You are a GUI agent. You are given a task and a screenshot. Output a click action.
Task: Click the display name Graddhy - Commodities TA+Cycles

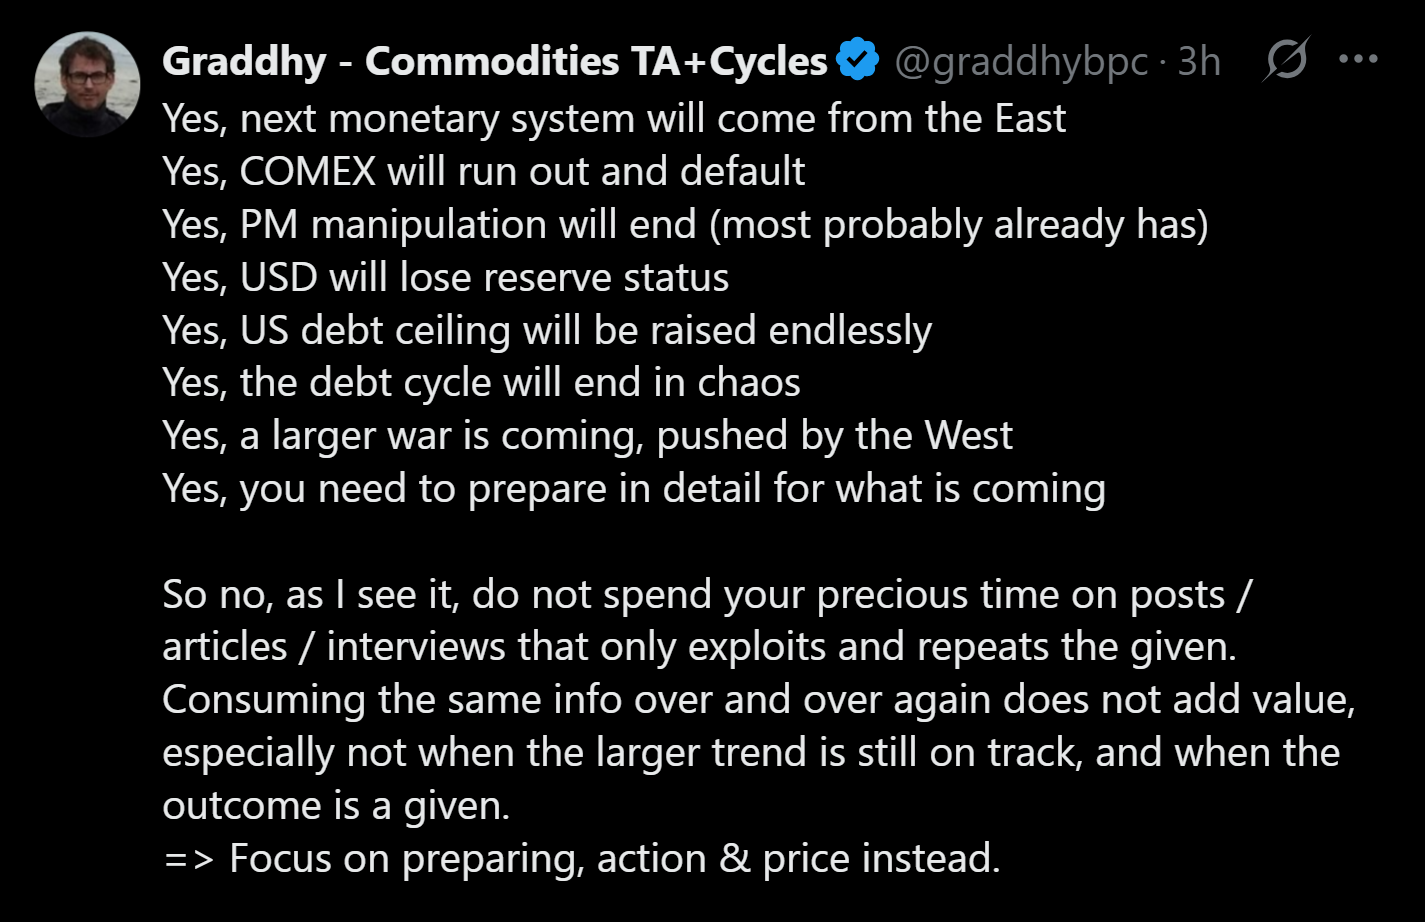pos(494,62)
